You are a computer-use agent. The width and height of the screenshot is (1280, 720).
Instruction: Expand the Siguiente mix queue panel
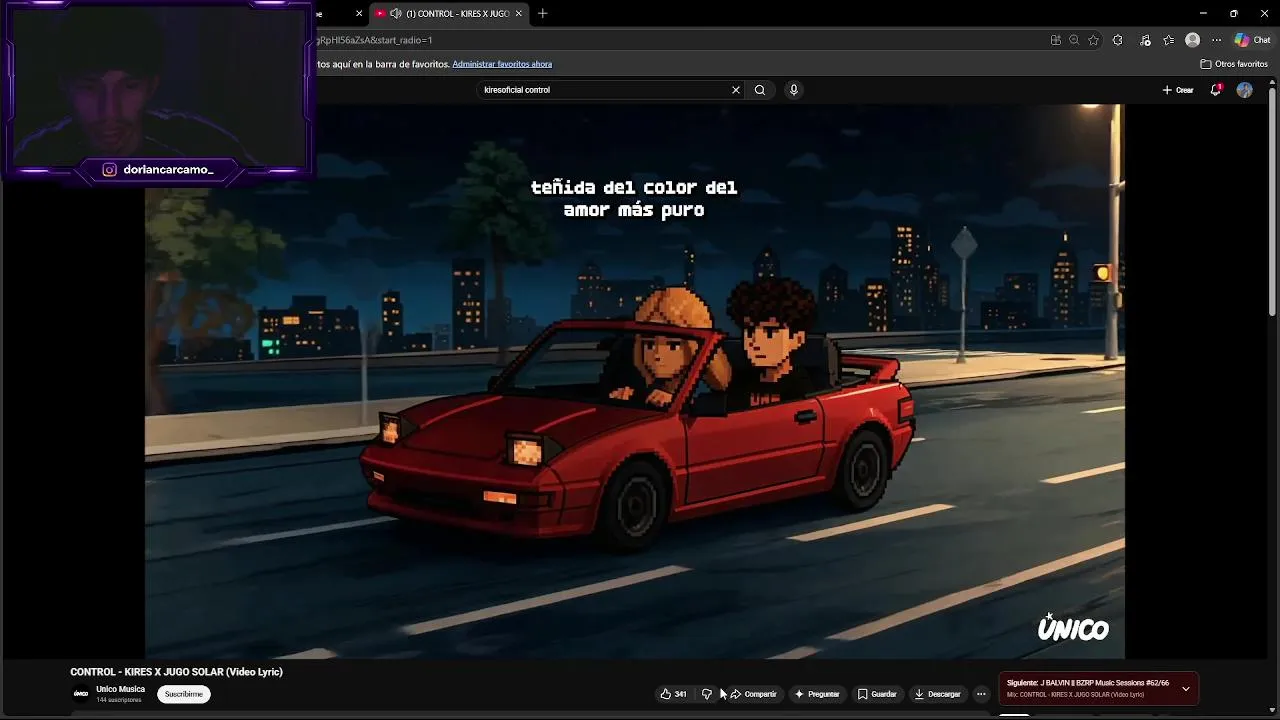point(1186,688)
